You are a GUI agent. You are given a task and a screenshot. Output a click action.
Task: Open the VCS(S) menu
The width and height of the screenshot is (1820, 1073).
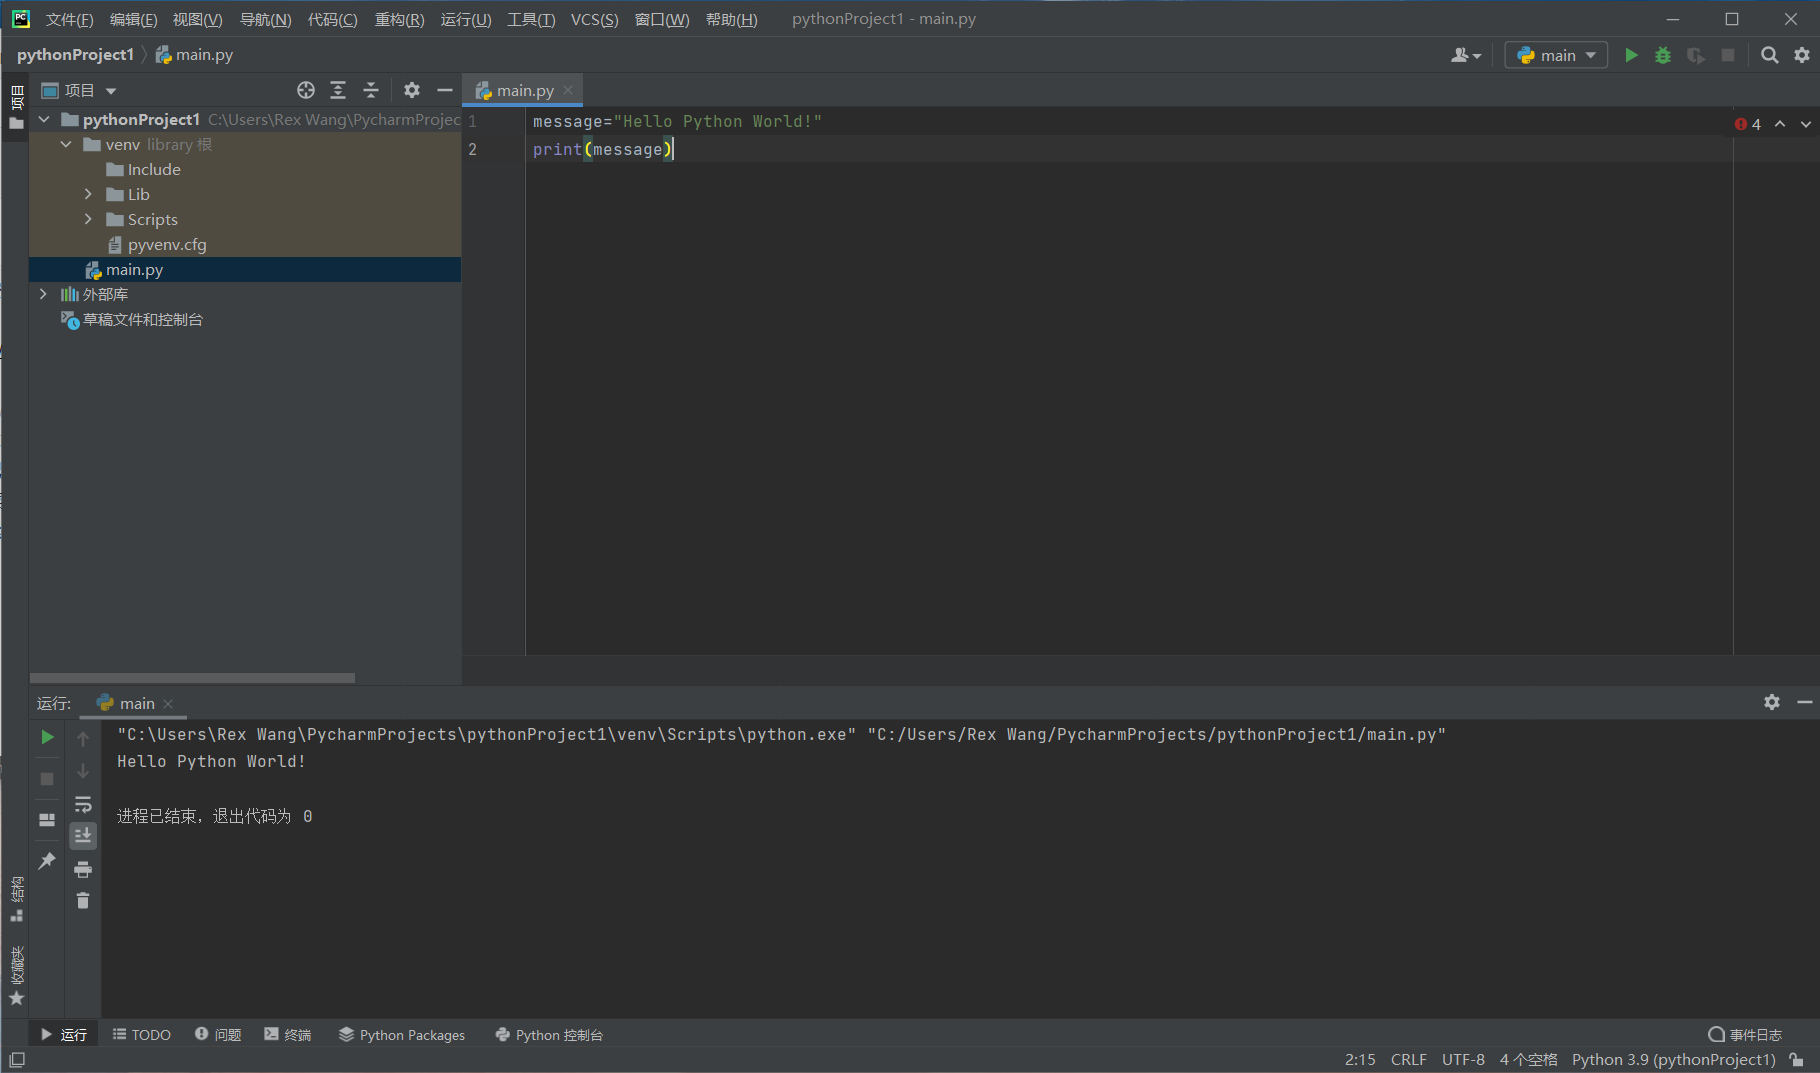[594, 19]
